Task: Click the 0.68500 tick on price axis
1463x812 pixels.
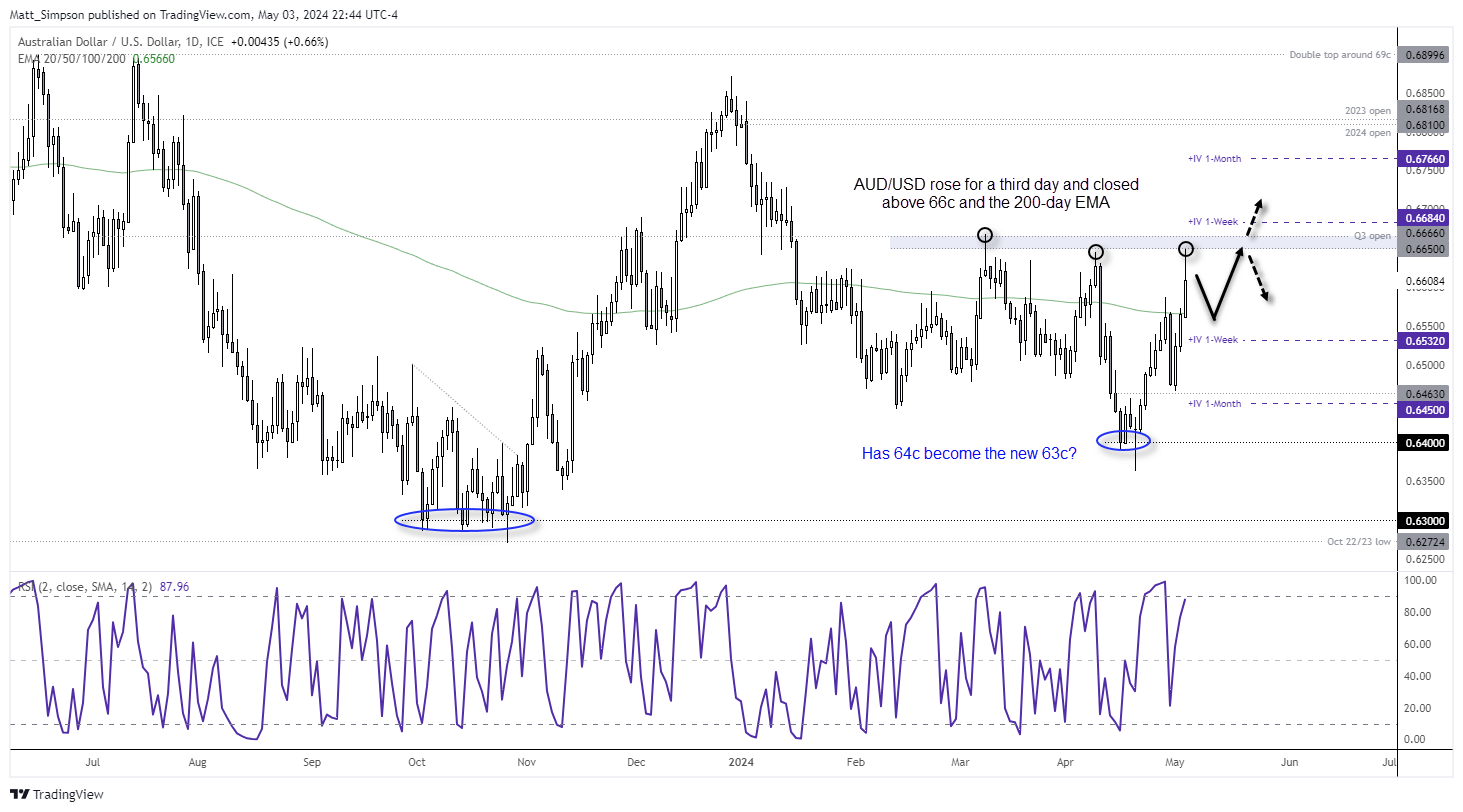Action: point(1426,92)
